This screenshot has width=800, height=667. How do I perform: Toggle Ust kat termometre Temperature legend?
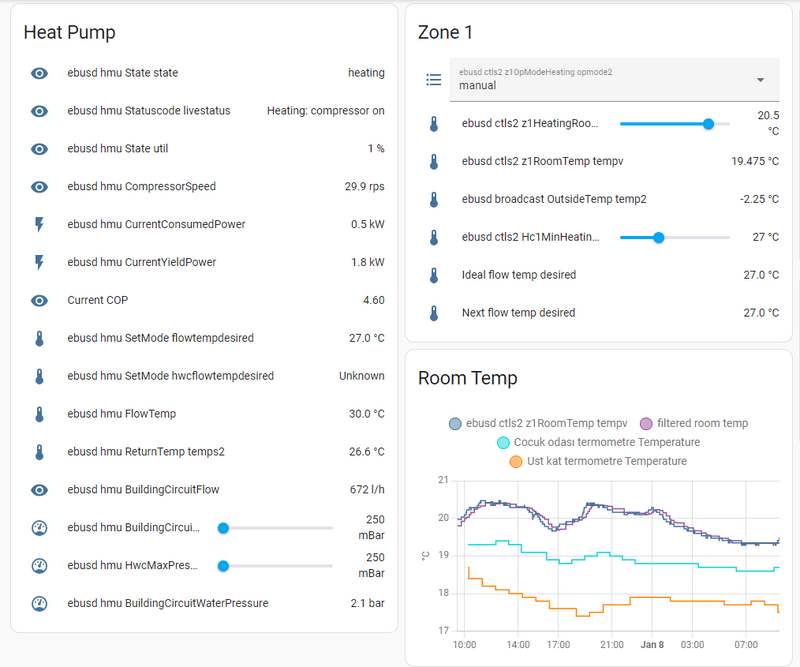tap(598, 461)
